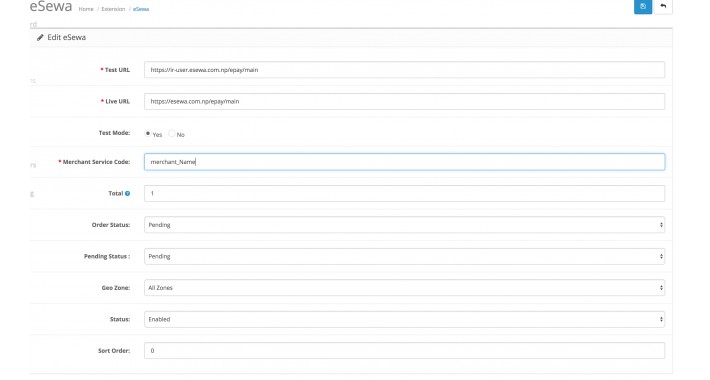Click the pencil icon beside Edit eSewa
The height and width of the screenshot is (380, 710).
(40, 38)
